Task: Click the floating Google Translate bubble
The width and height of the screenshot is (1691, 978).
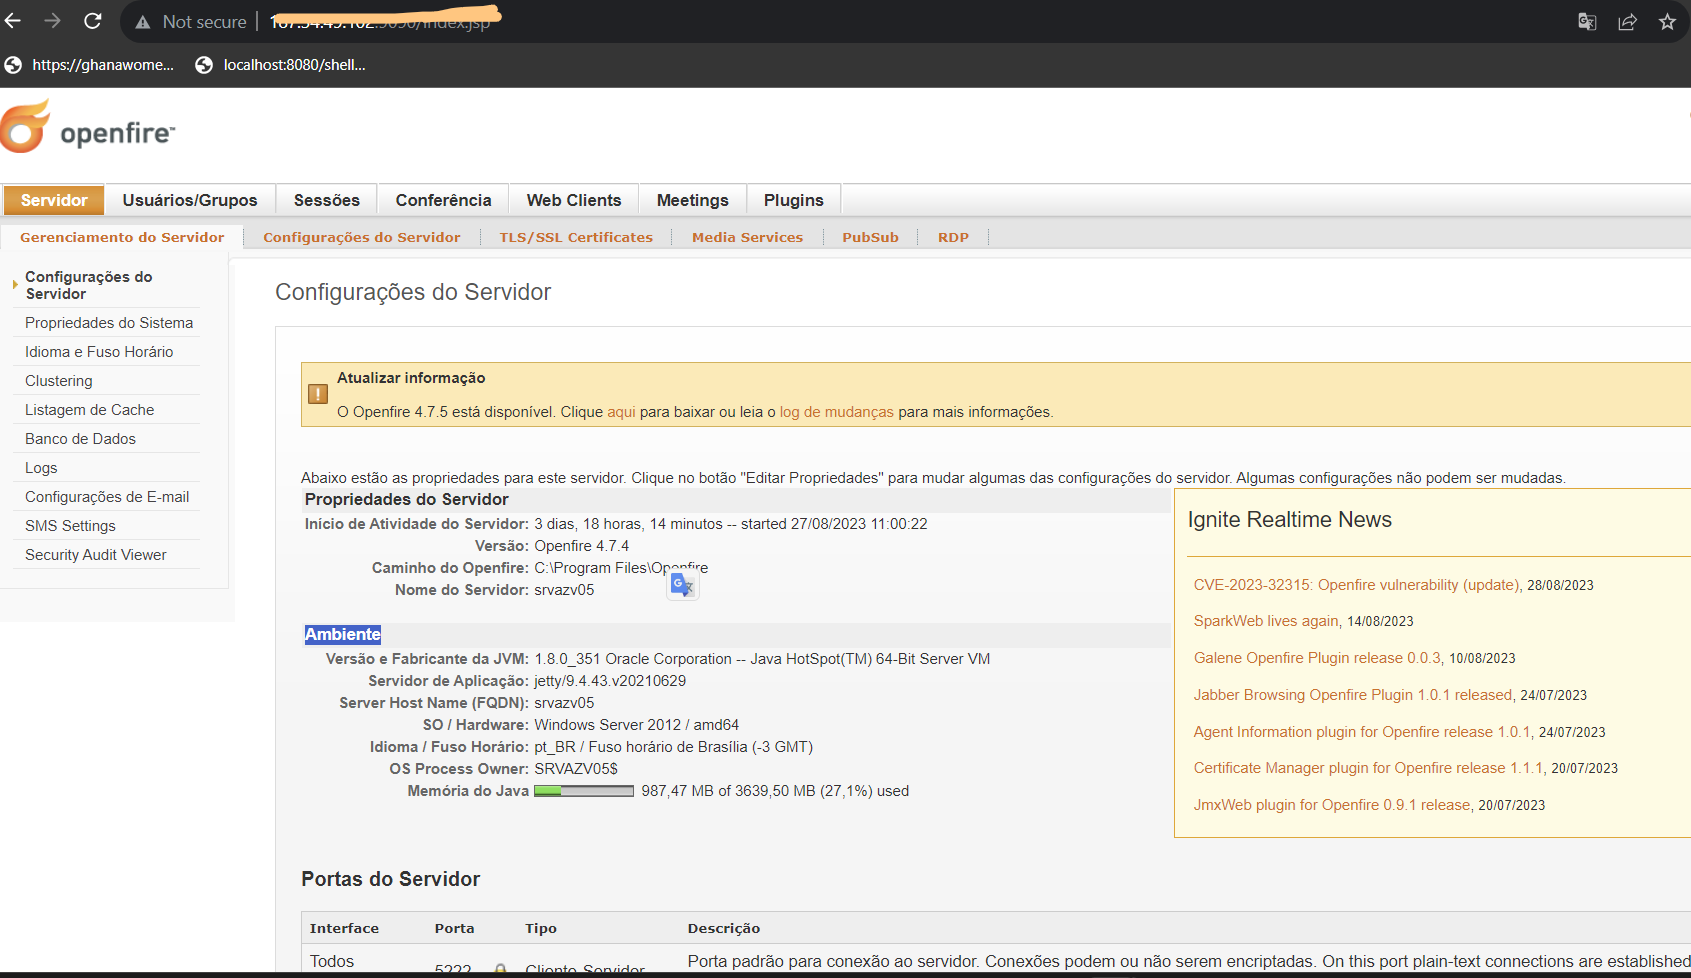Action: pyautogui.click(x=683, y=585)
